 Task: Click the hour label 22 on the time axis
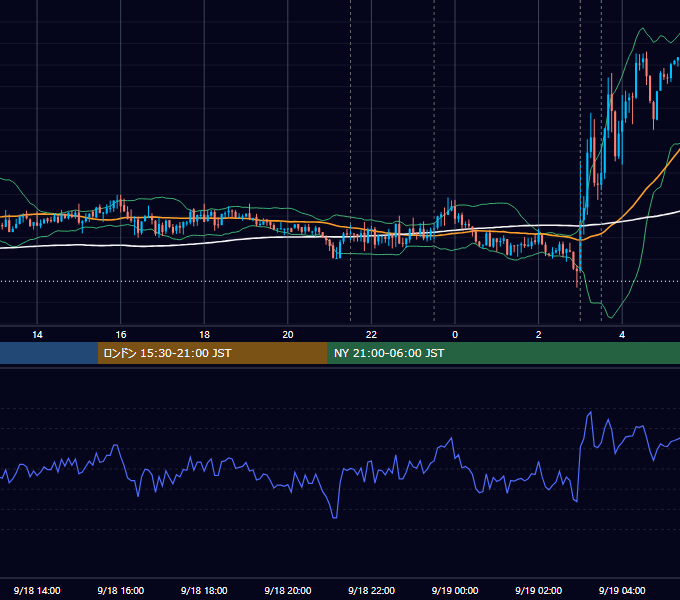371,335
